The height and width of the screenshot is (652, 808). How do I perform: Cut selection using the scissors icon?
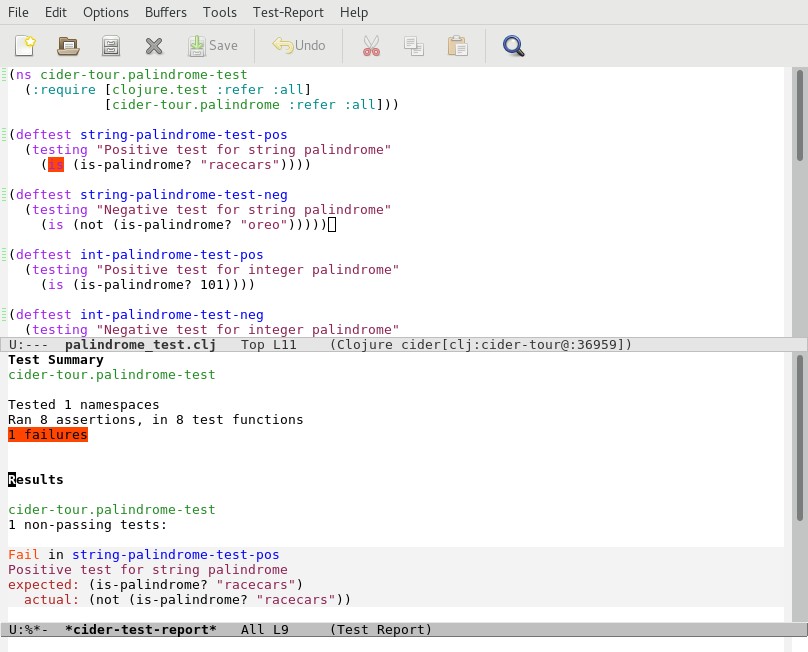[371, 45]
